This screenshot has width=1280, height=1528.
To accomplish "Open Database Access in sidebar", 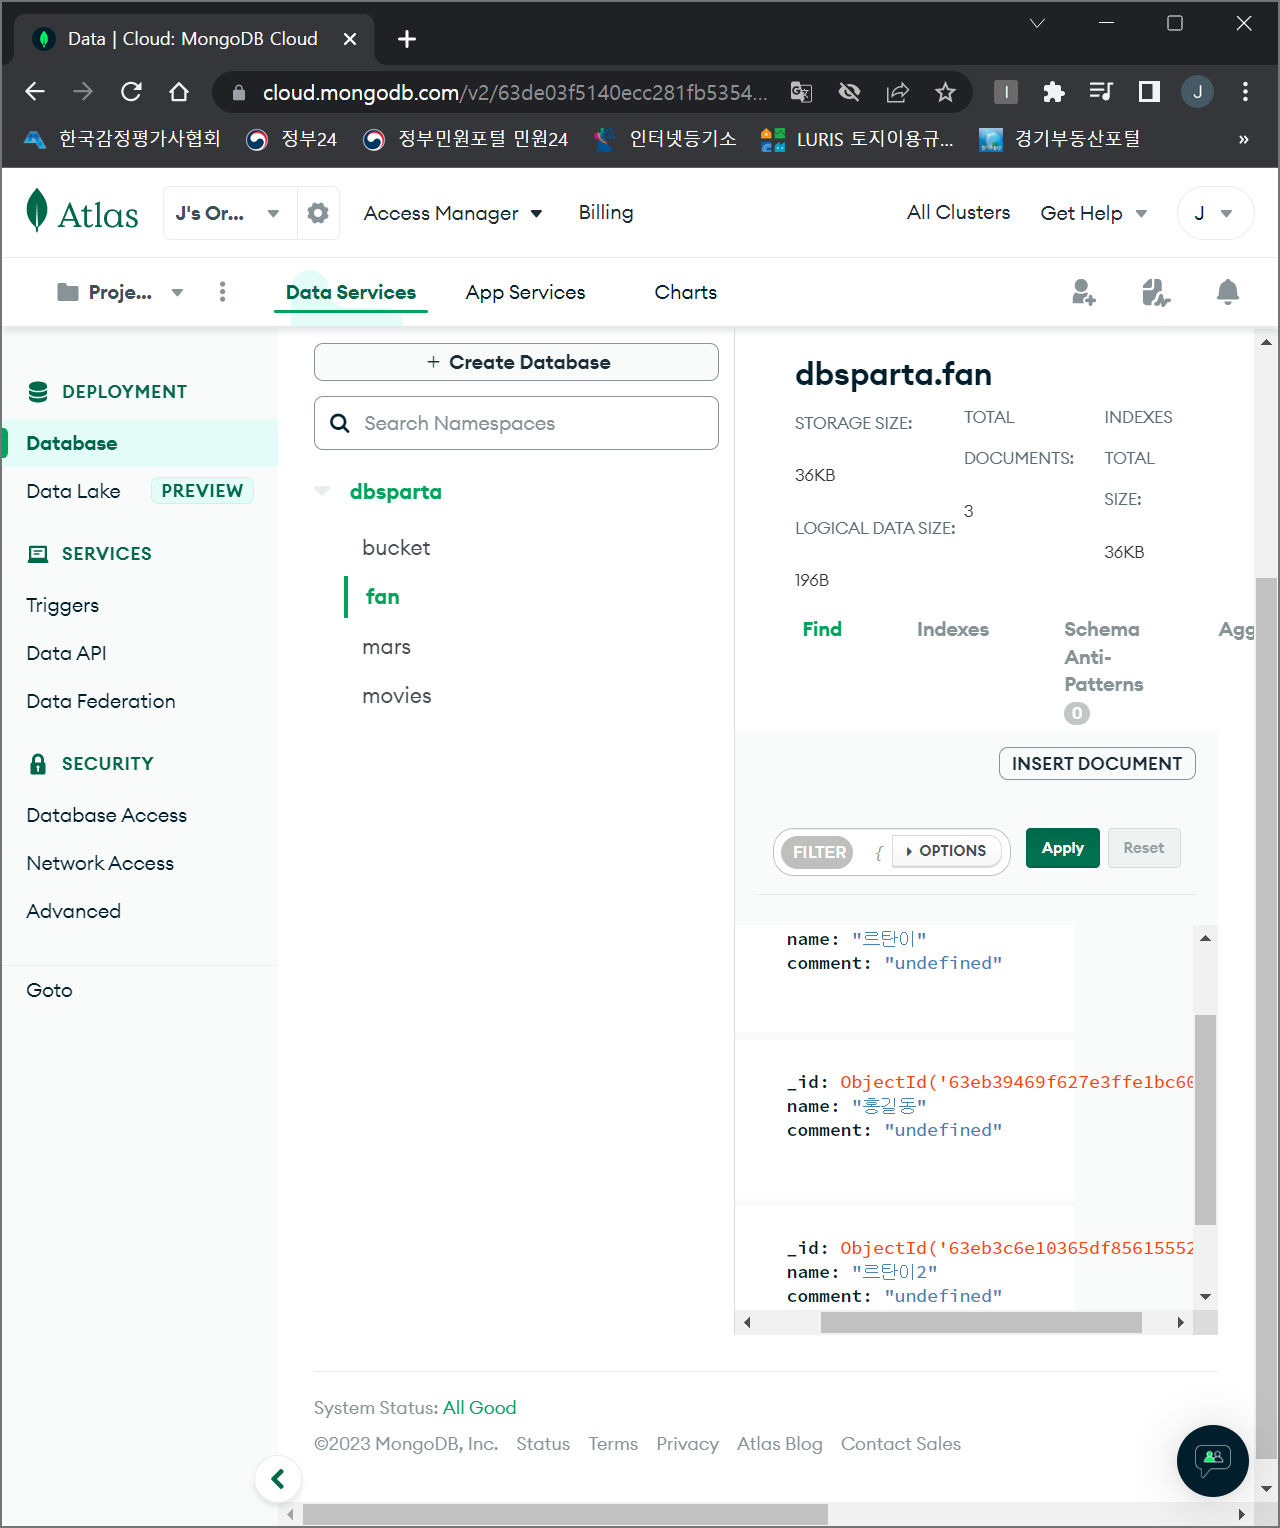I will 107,815.
